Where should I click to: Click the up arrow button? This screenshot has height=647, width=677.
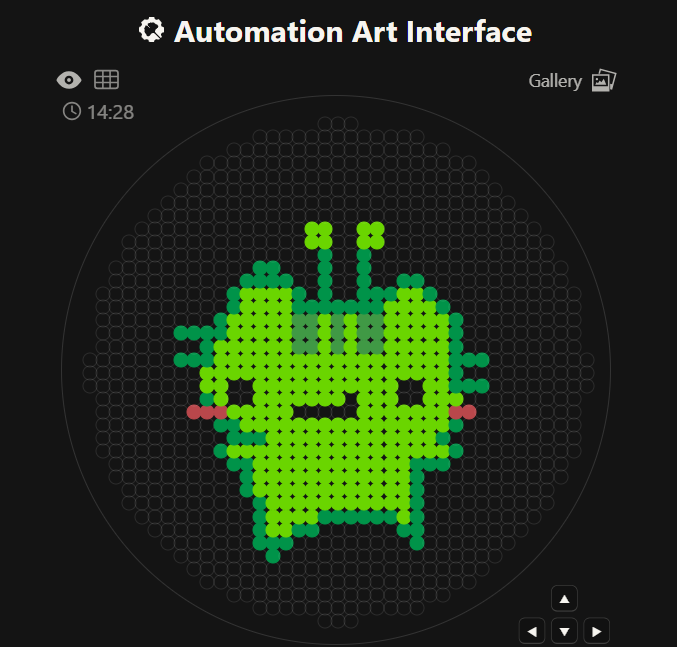pos(564,599)
